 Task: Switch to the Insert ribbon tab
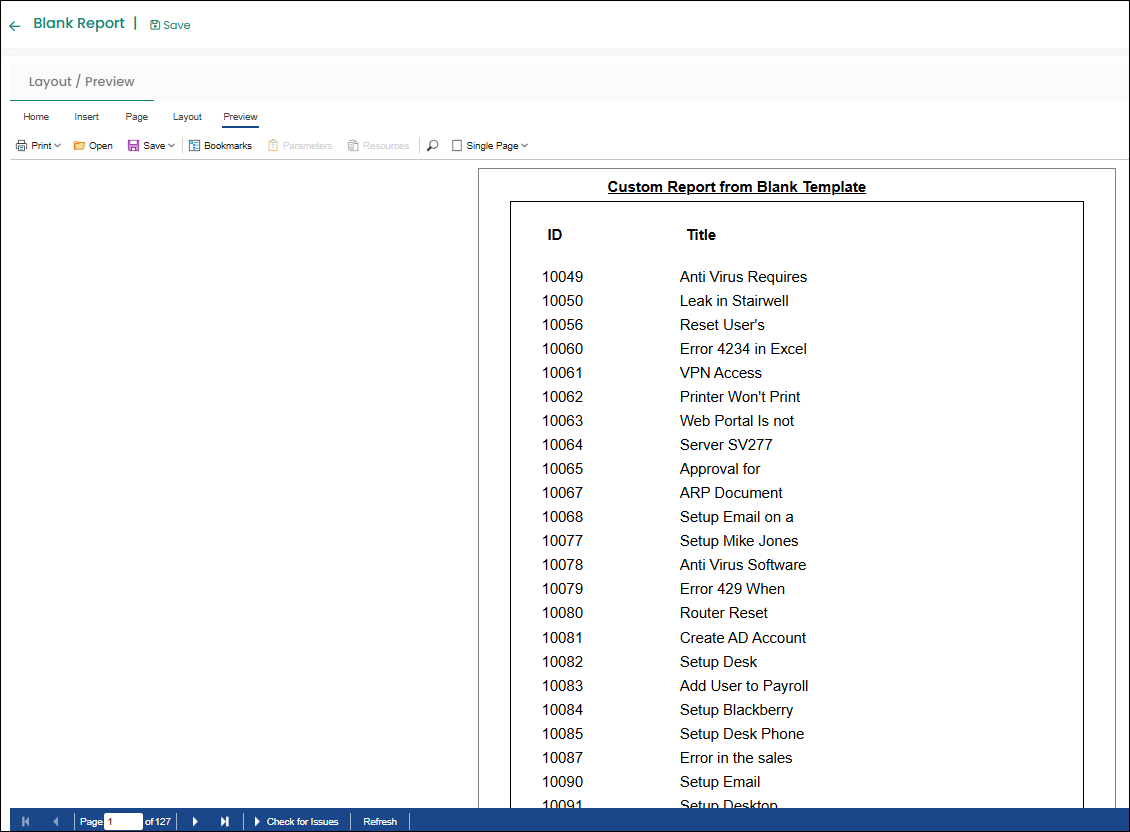[87, 117]
